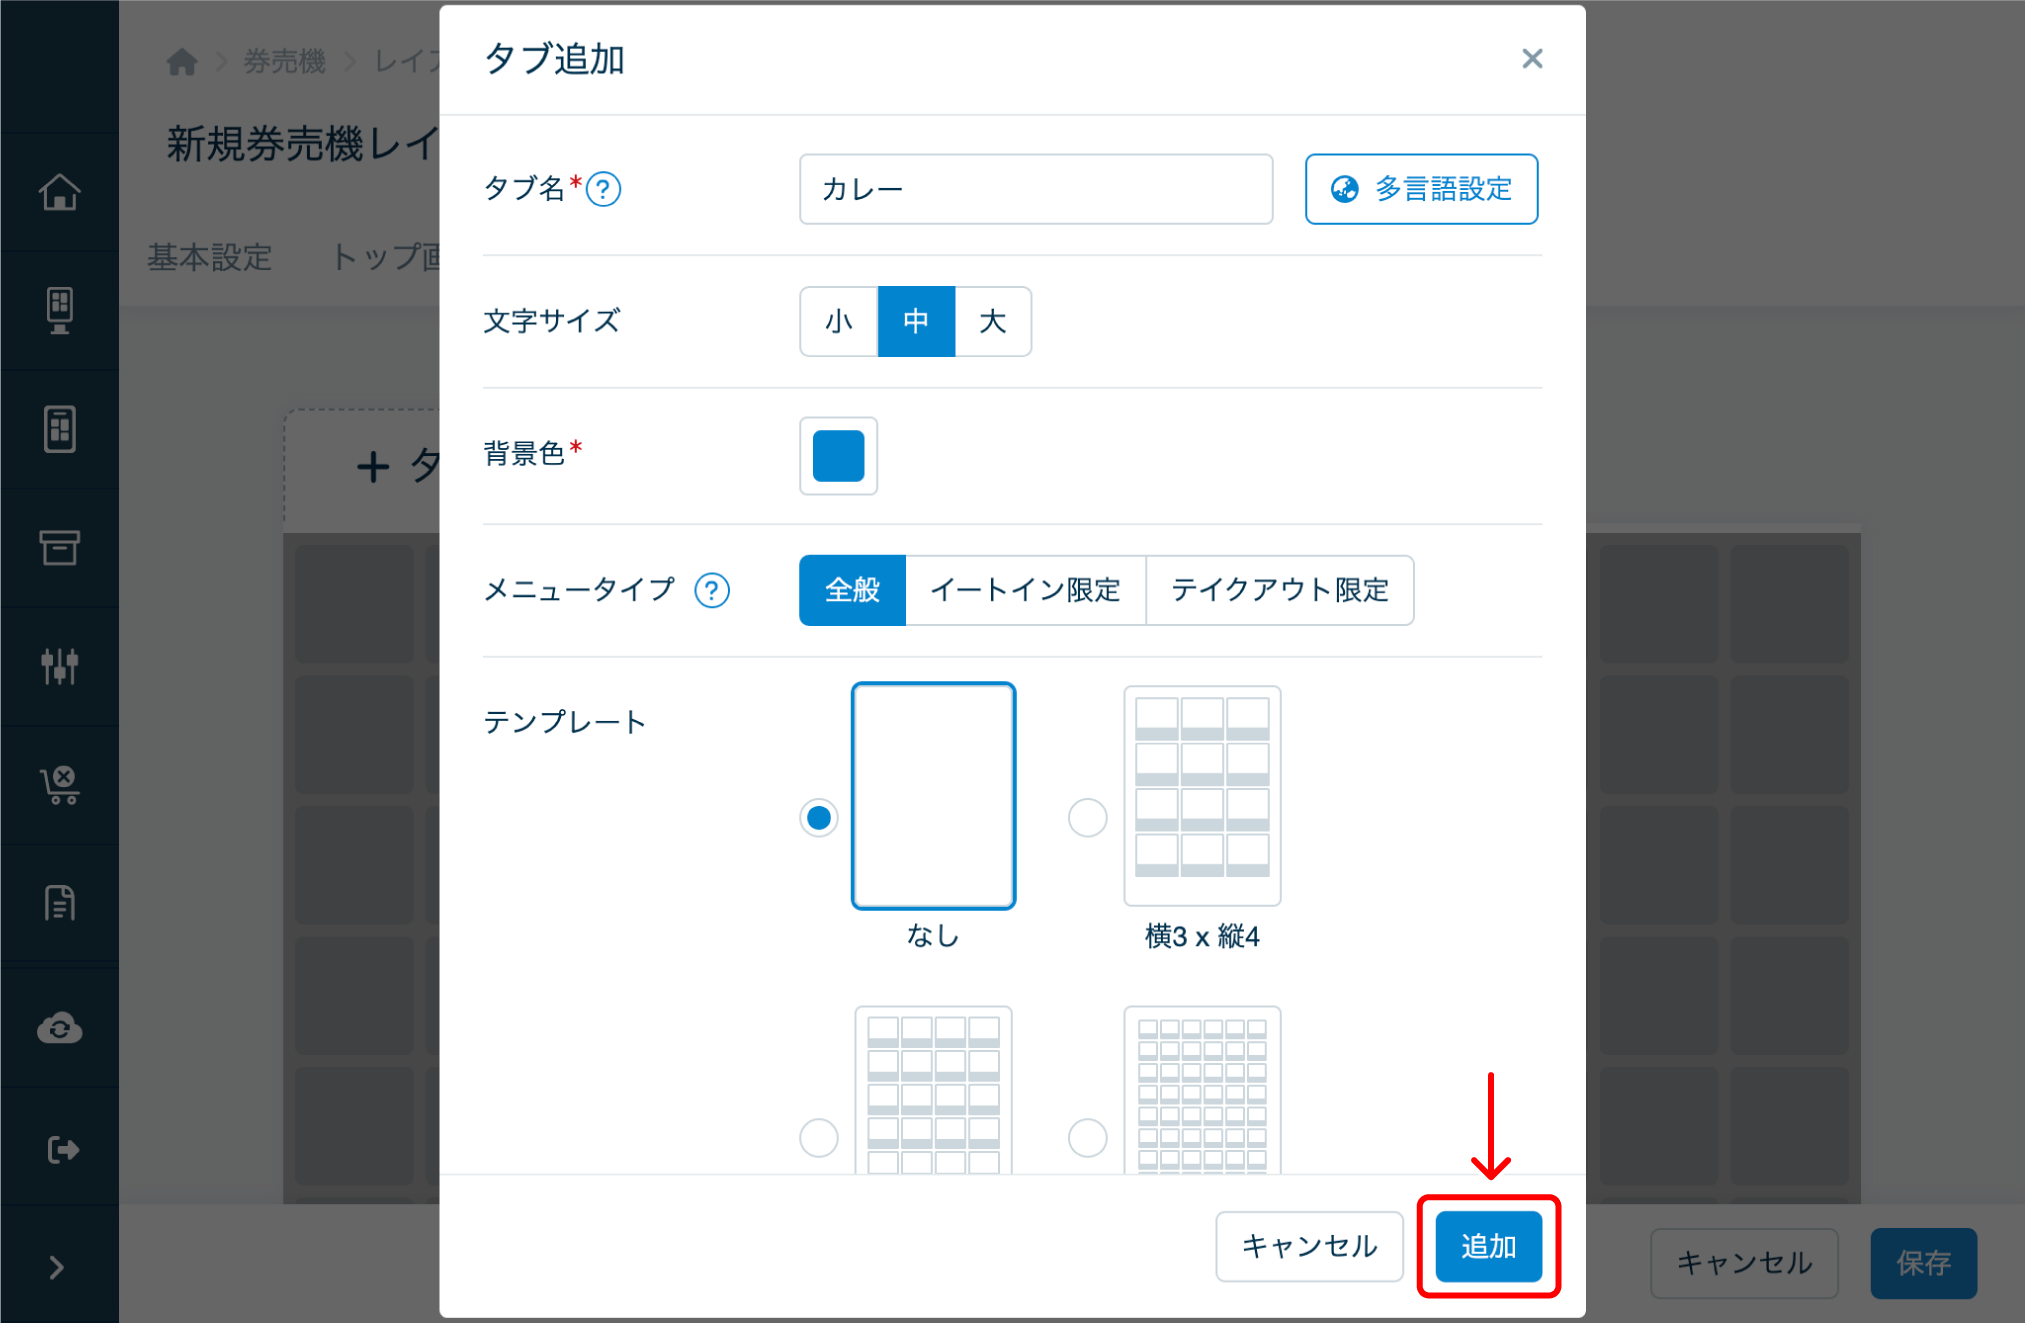The width and height of the screenshot is (2025, 1323).
Task: Show help for メニュータイプ
Action: point(712,590)
